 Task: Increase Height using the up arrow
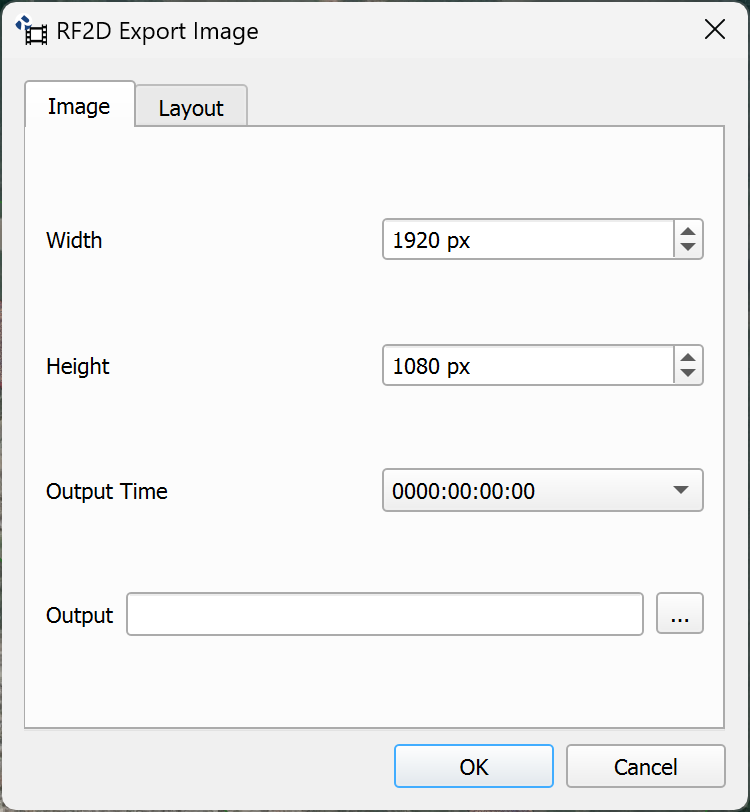687,357
